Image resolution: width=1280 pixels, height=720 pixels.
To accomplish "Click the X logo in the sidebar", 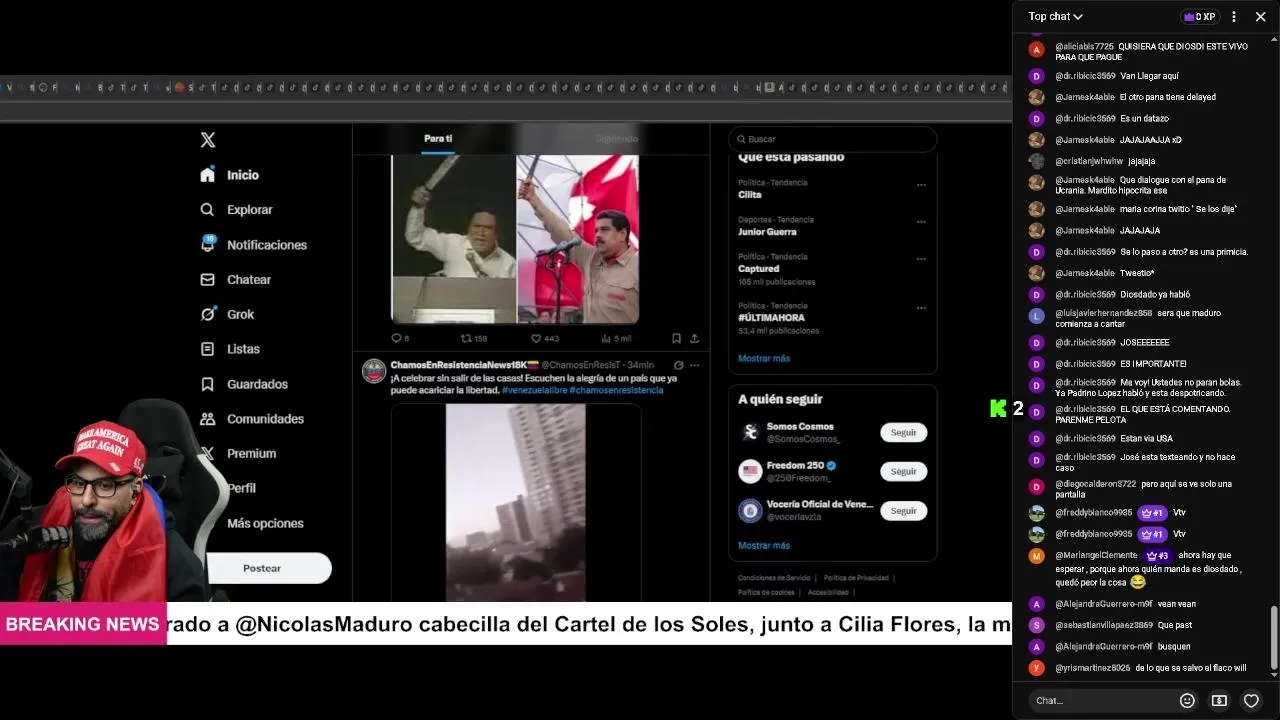I will pos(207,140).
